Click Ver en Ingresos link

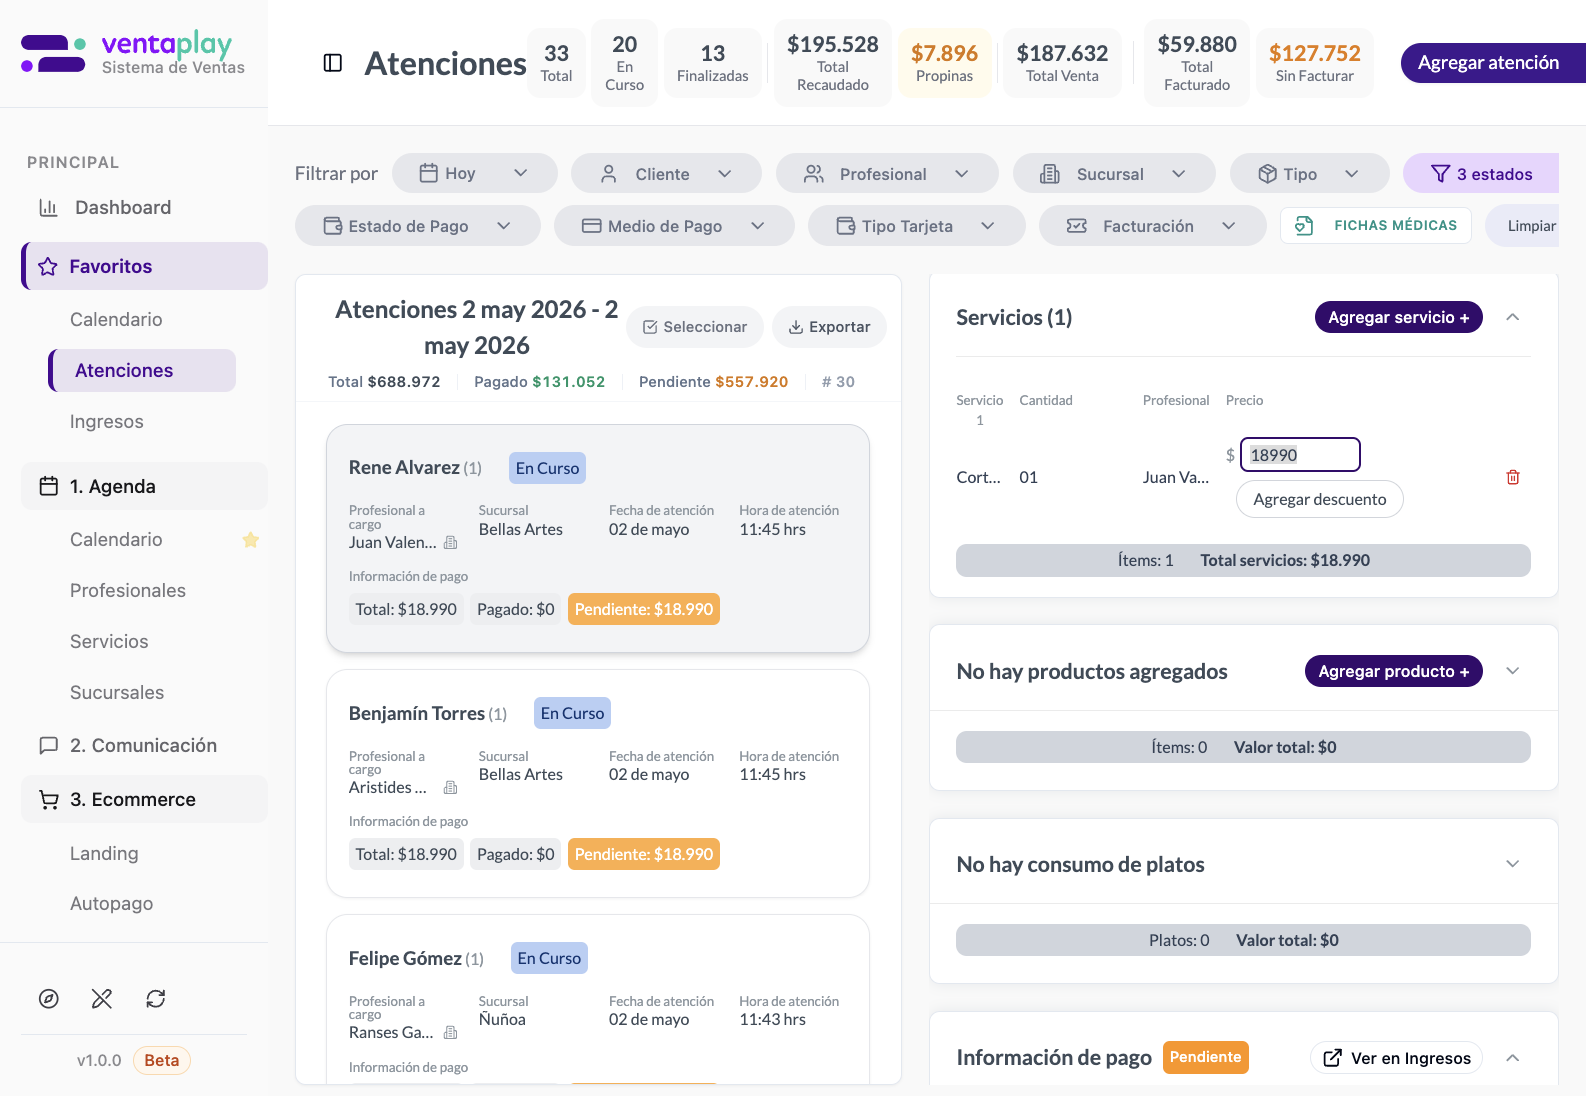point(1397,1058)
